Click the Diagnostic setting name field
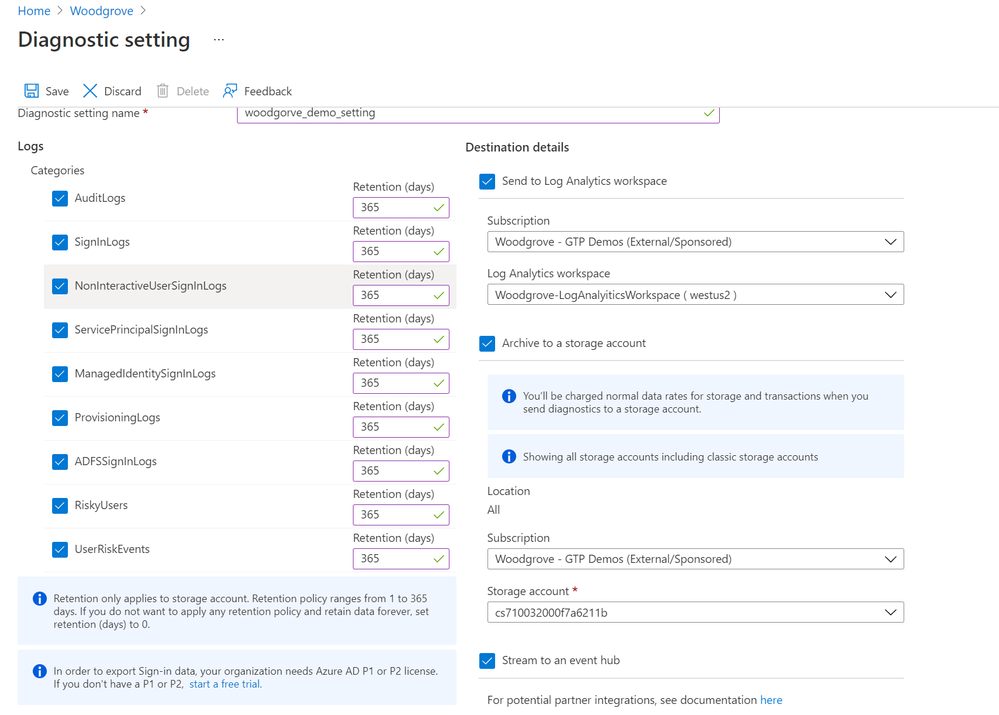Viewport: 999px width, 715px height. 478,113
